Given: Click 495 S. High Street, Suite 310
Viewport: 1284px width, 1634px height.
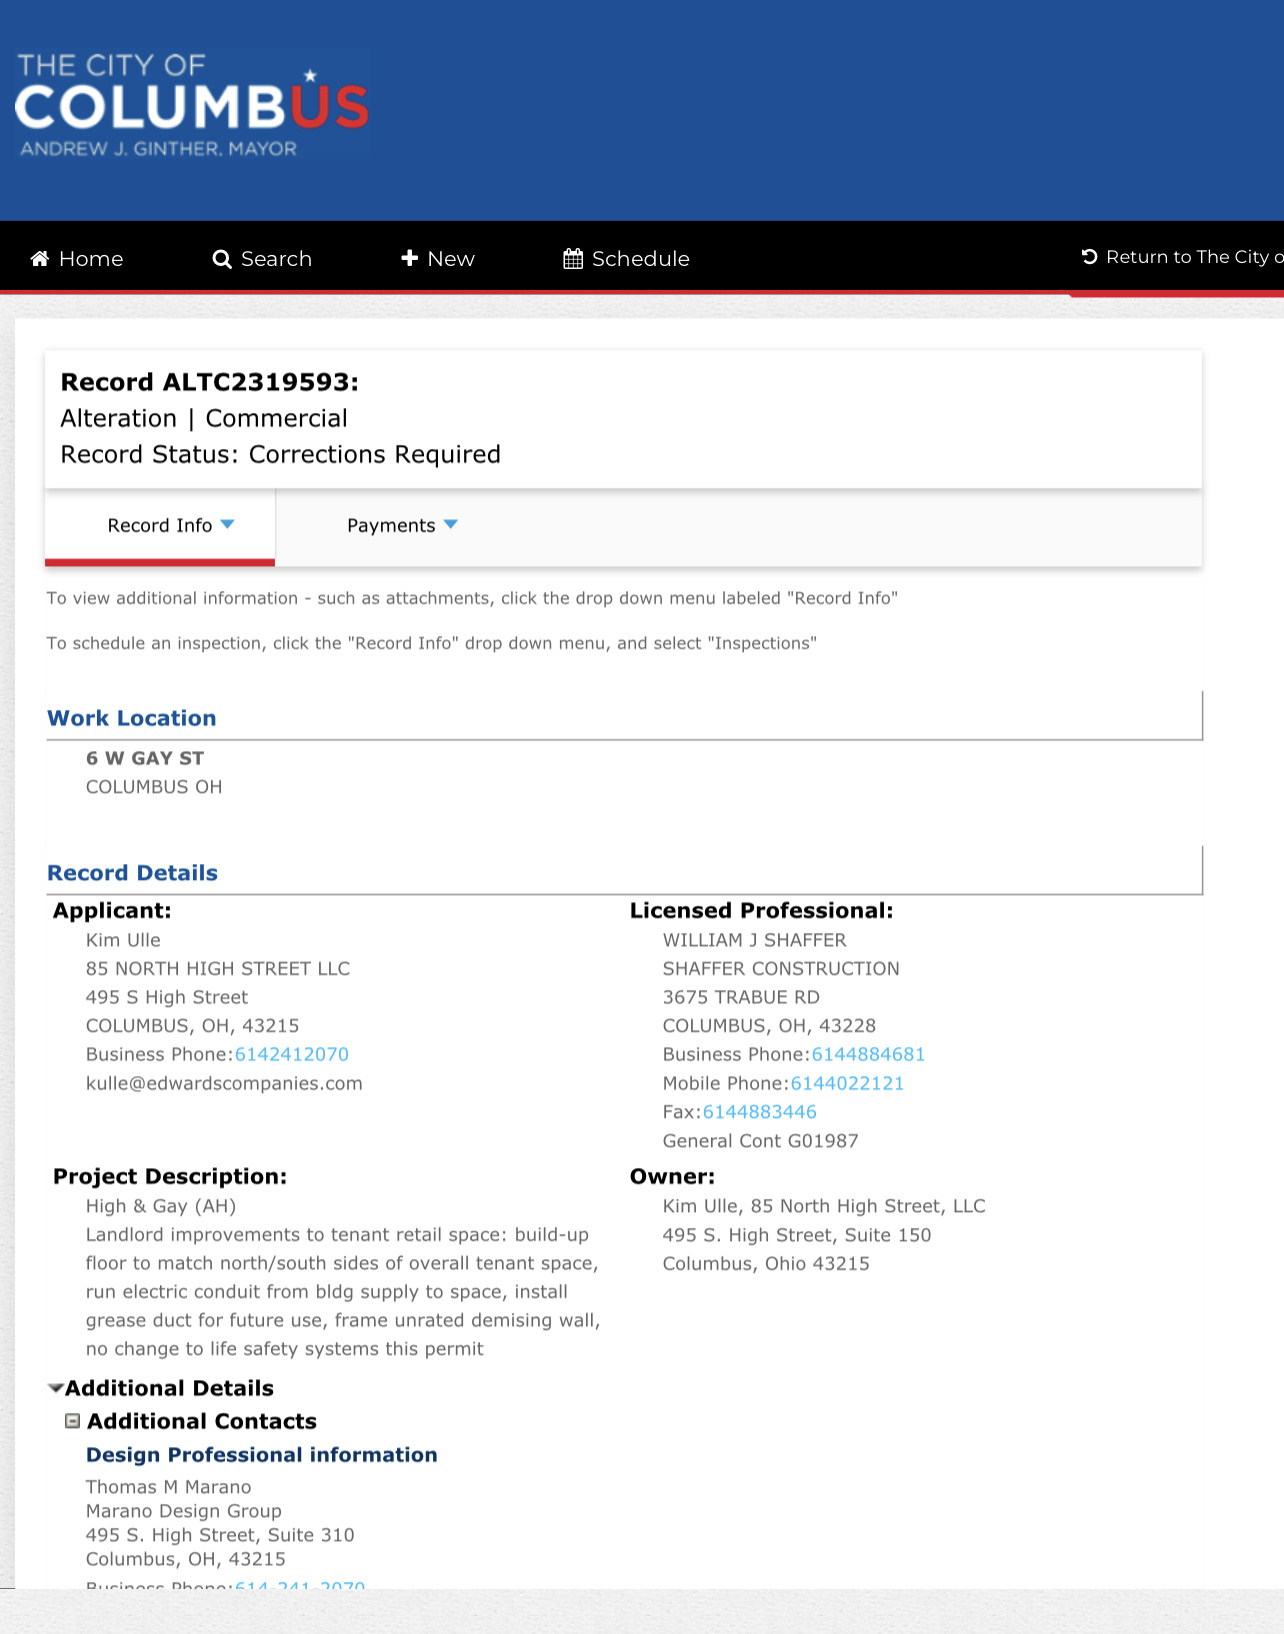Looking at the screenshot, I should [220, 1535].
